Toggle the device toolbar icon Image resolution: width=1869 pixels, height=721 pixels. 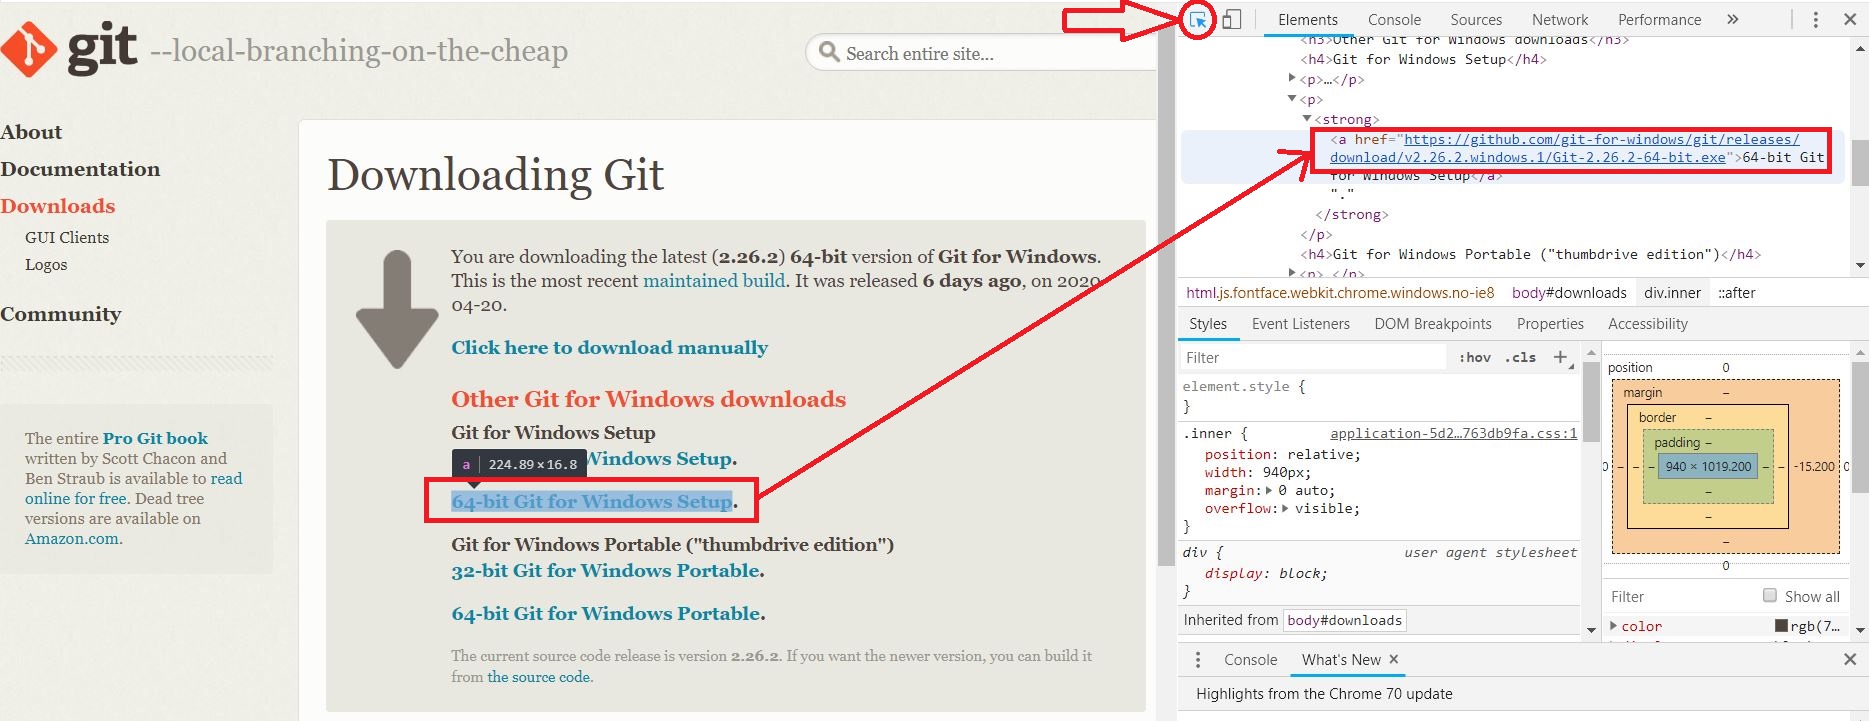[1232, 19]
